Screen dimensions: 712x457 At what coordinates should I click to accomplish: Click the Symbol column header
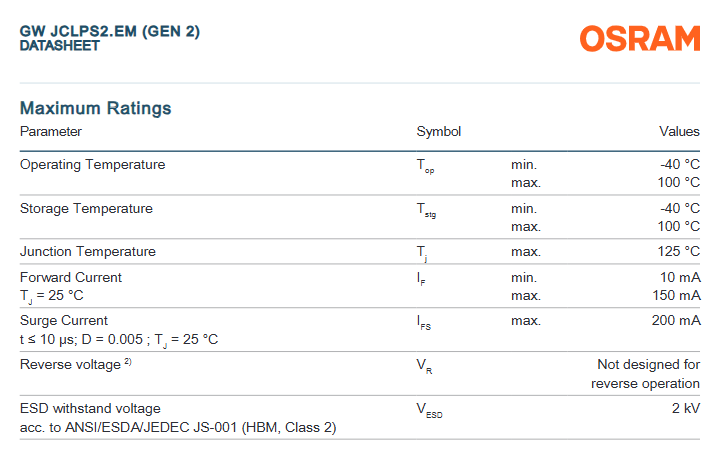click(x=438, y=132)
